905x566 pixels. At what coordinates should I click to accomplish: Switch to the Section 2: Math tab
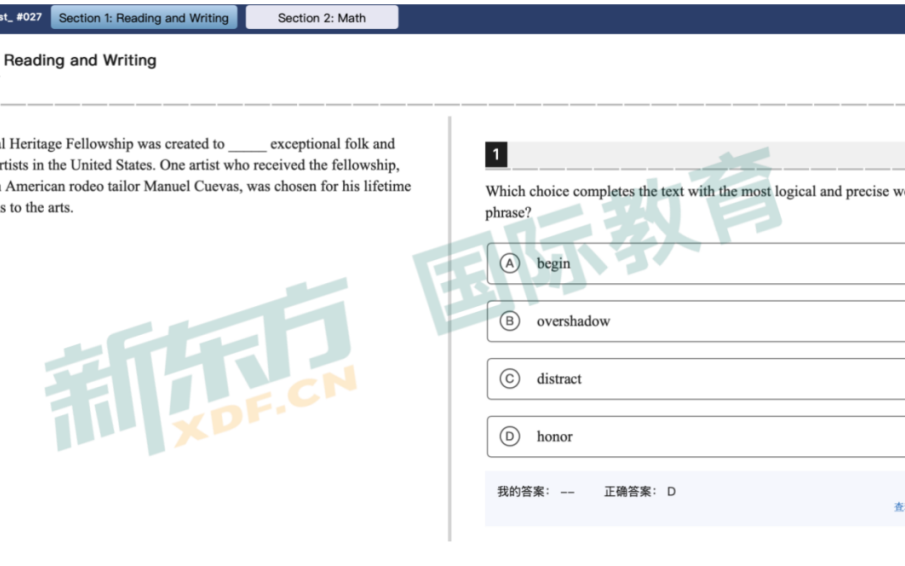(x=321, y=17)
